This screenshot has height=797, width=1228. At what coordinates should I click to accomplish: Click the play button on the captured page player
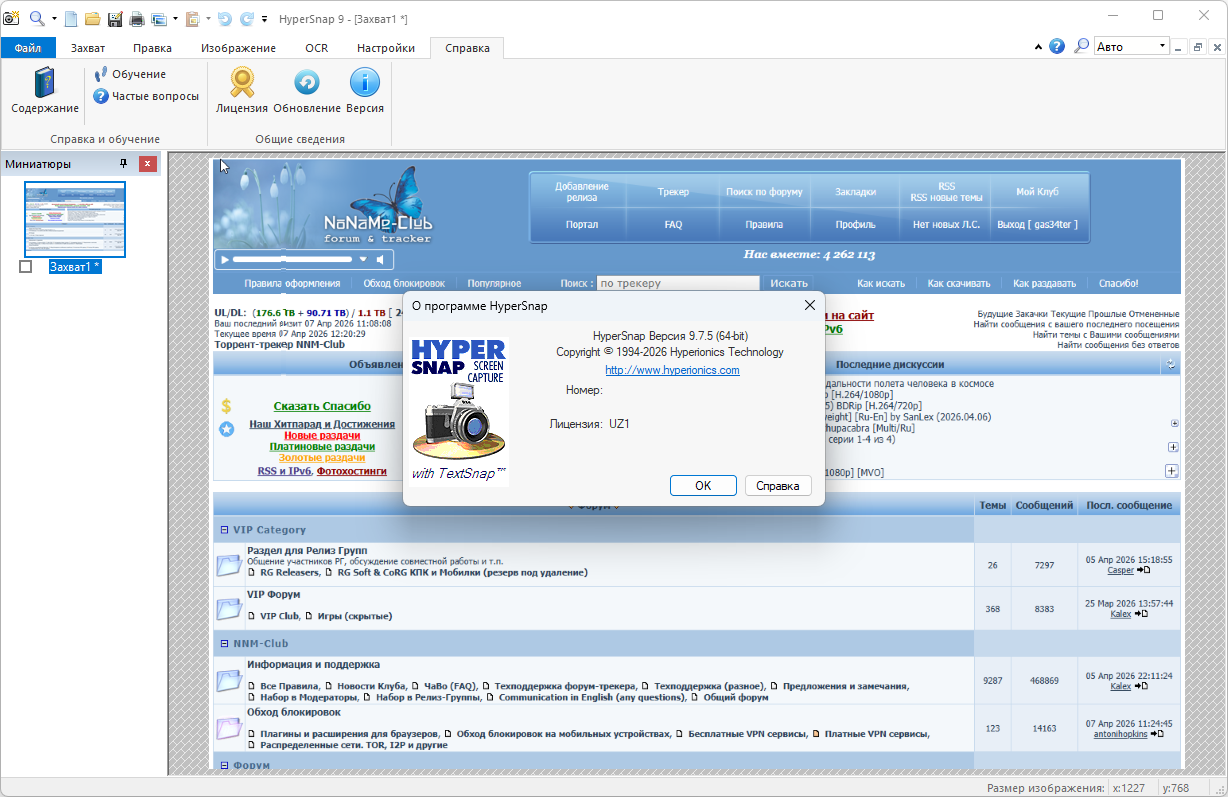pos(225,260)
